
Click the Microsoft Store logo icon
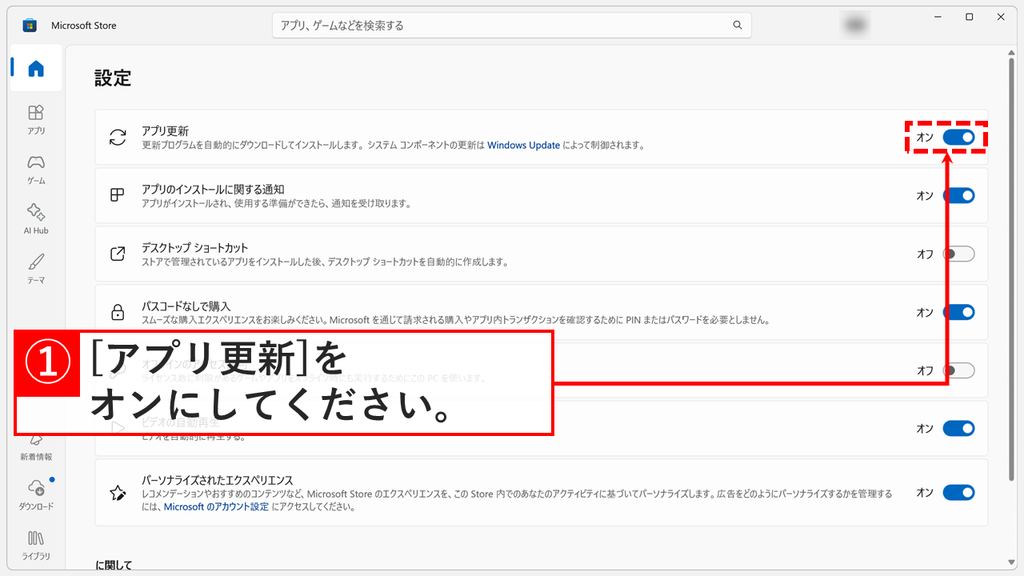coord(29,25)
